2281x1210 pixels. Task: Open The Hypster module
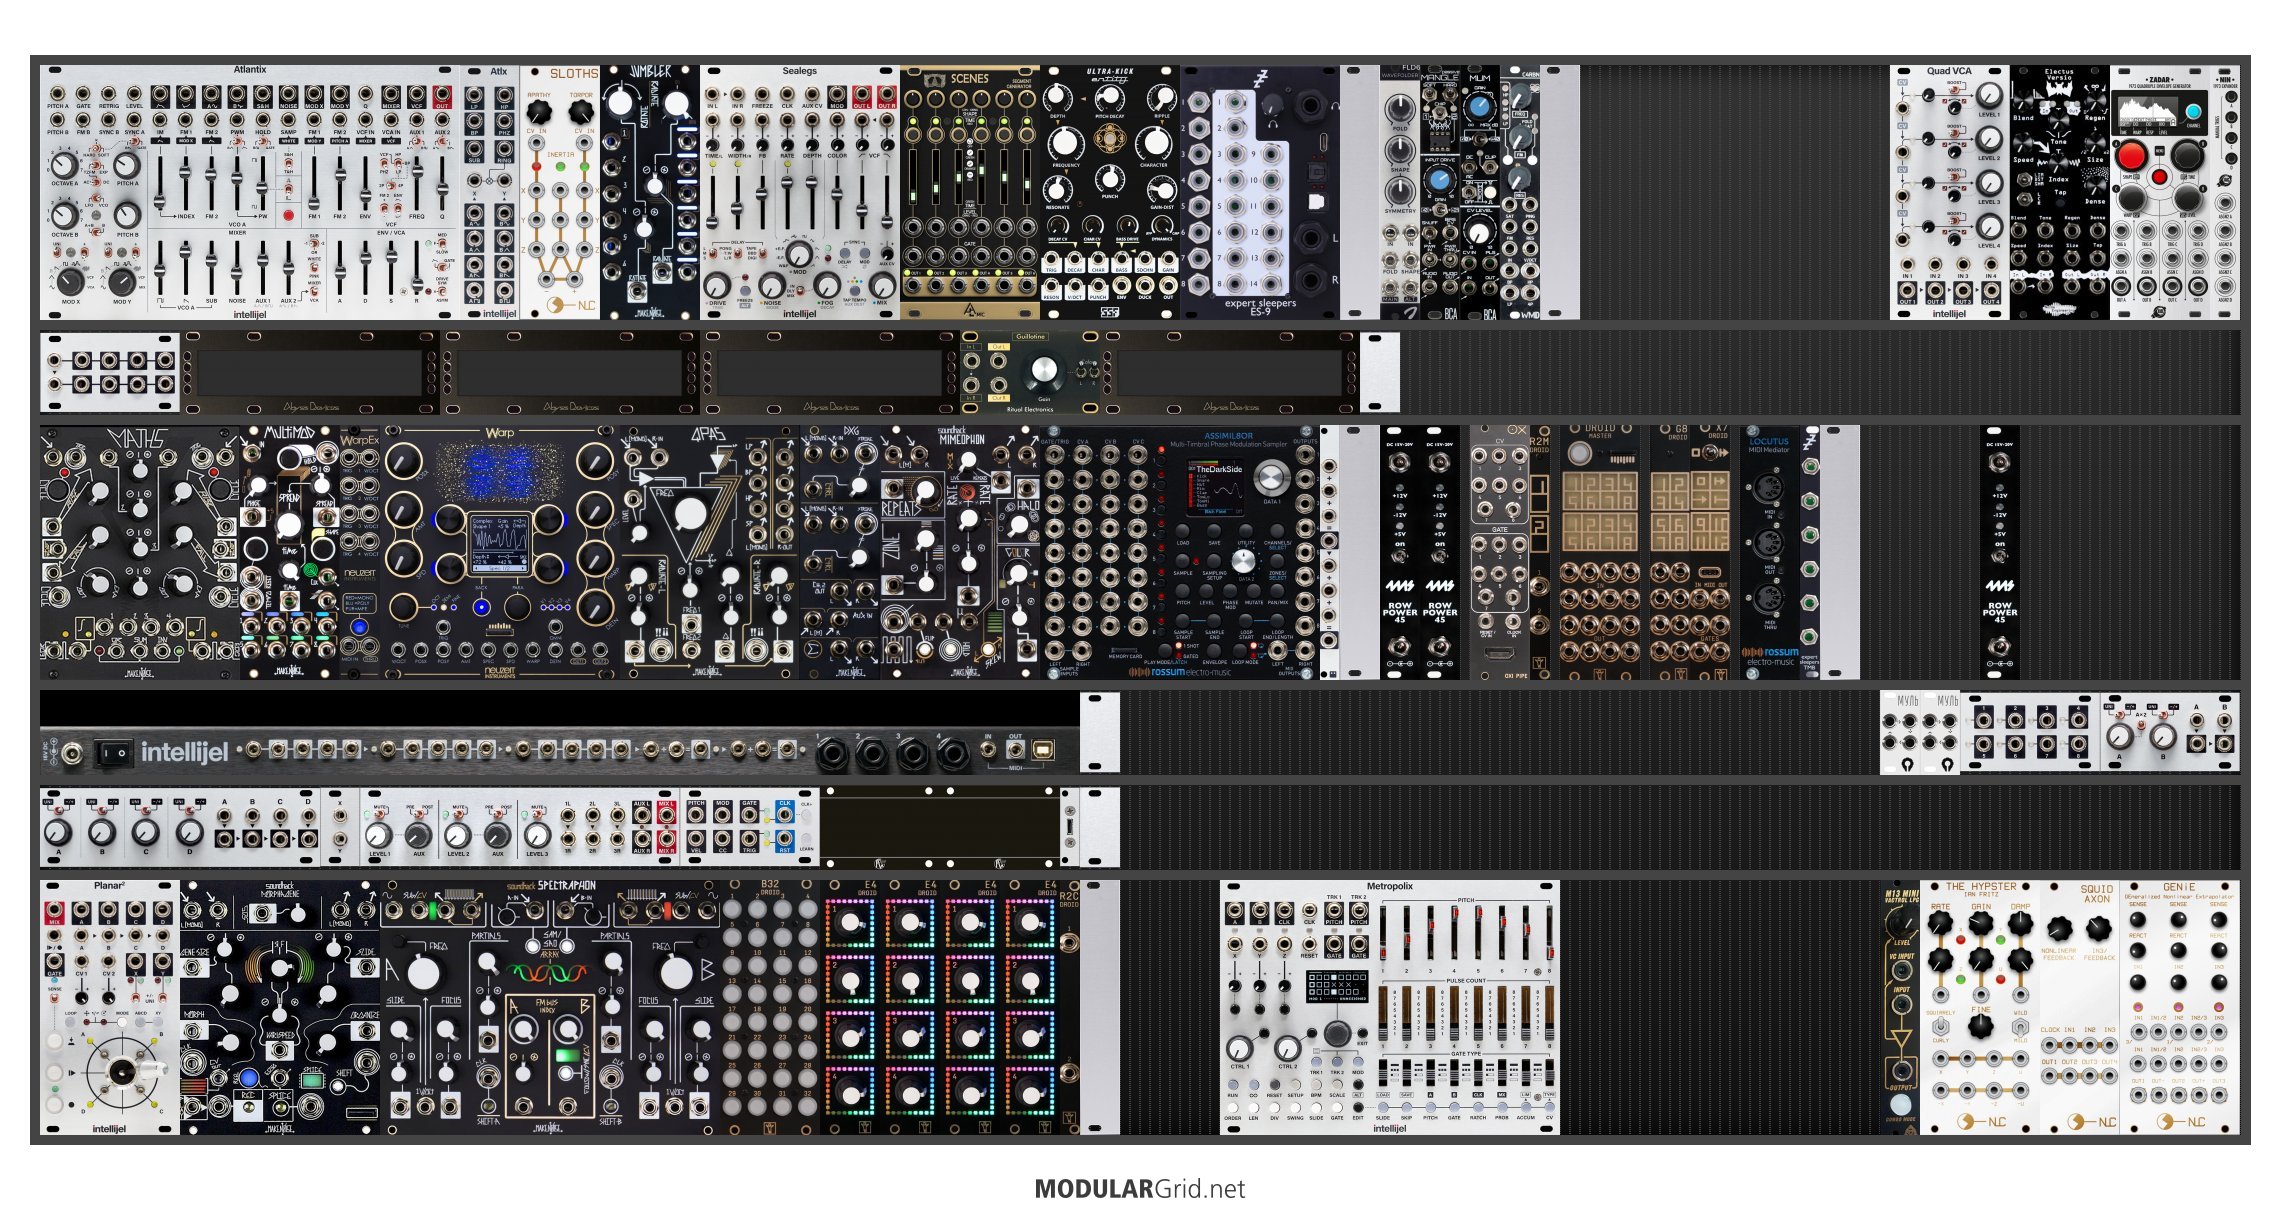pos(1980,1008)
